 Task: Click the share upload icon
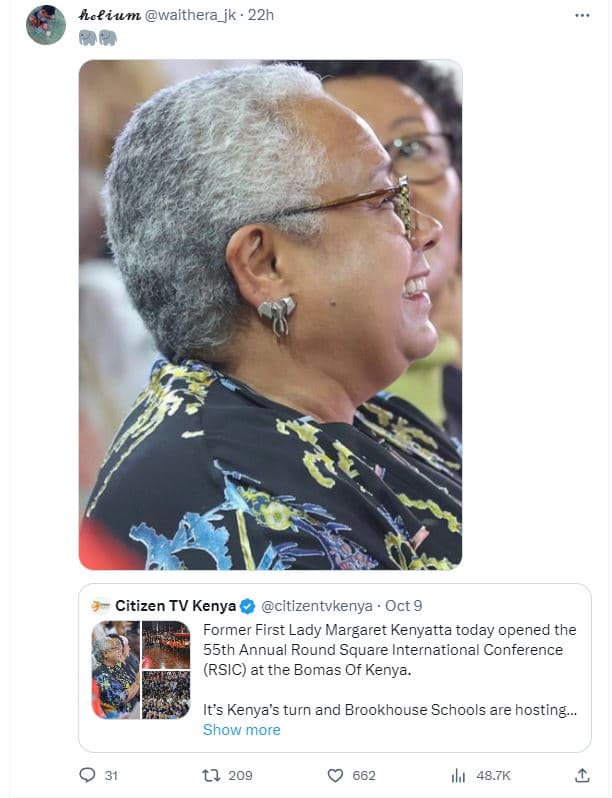(x=582, y=775)
